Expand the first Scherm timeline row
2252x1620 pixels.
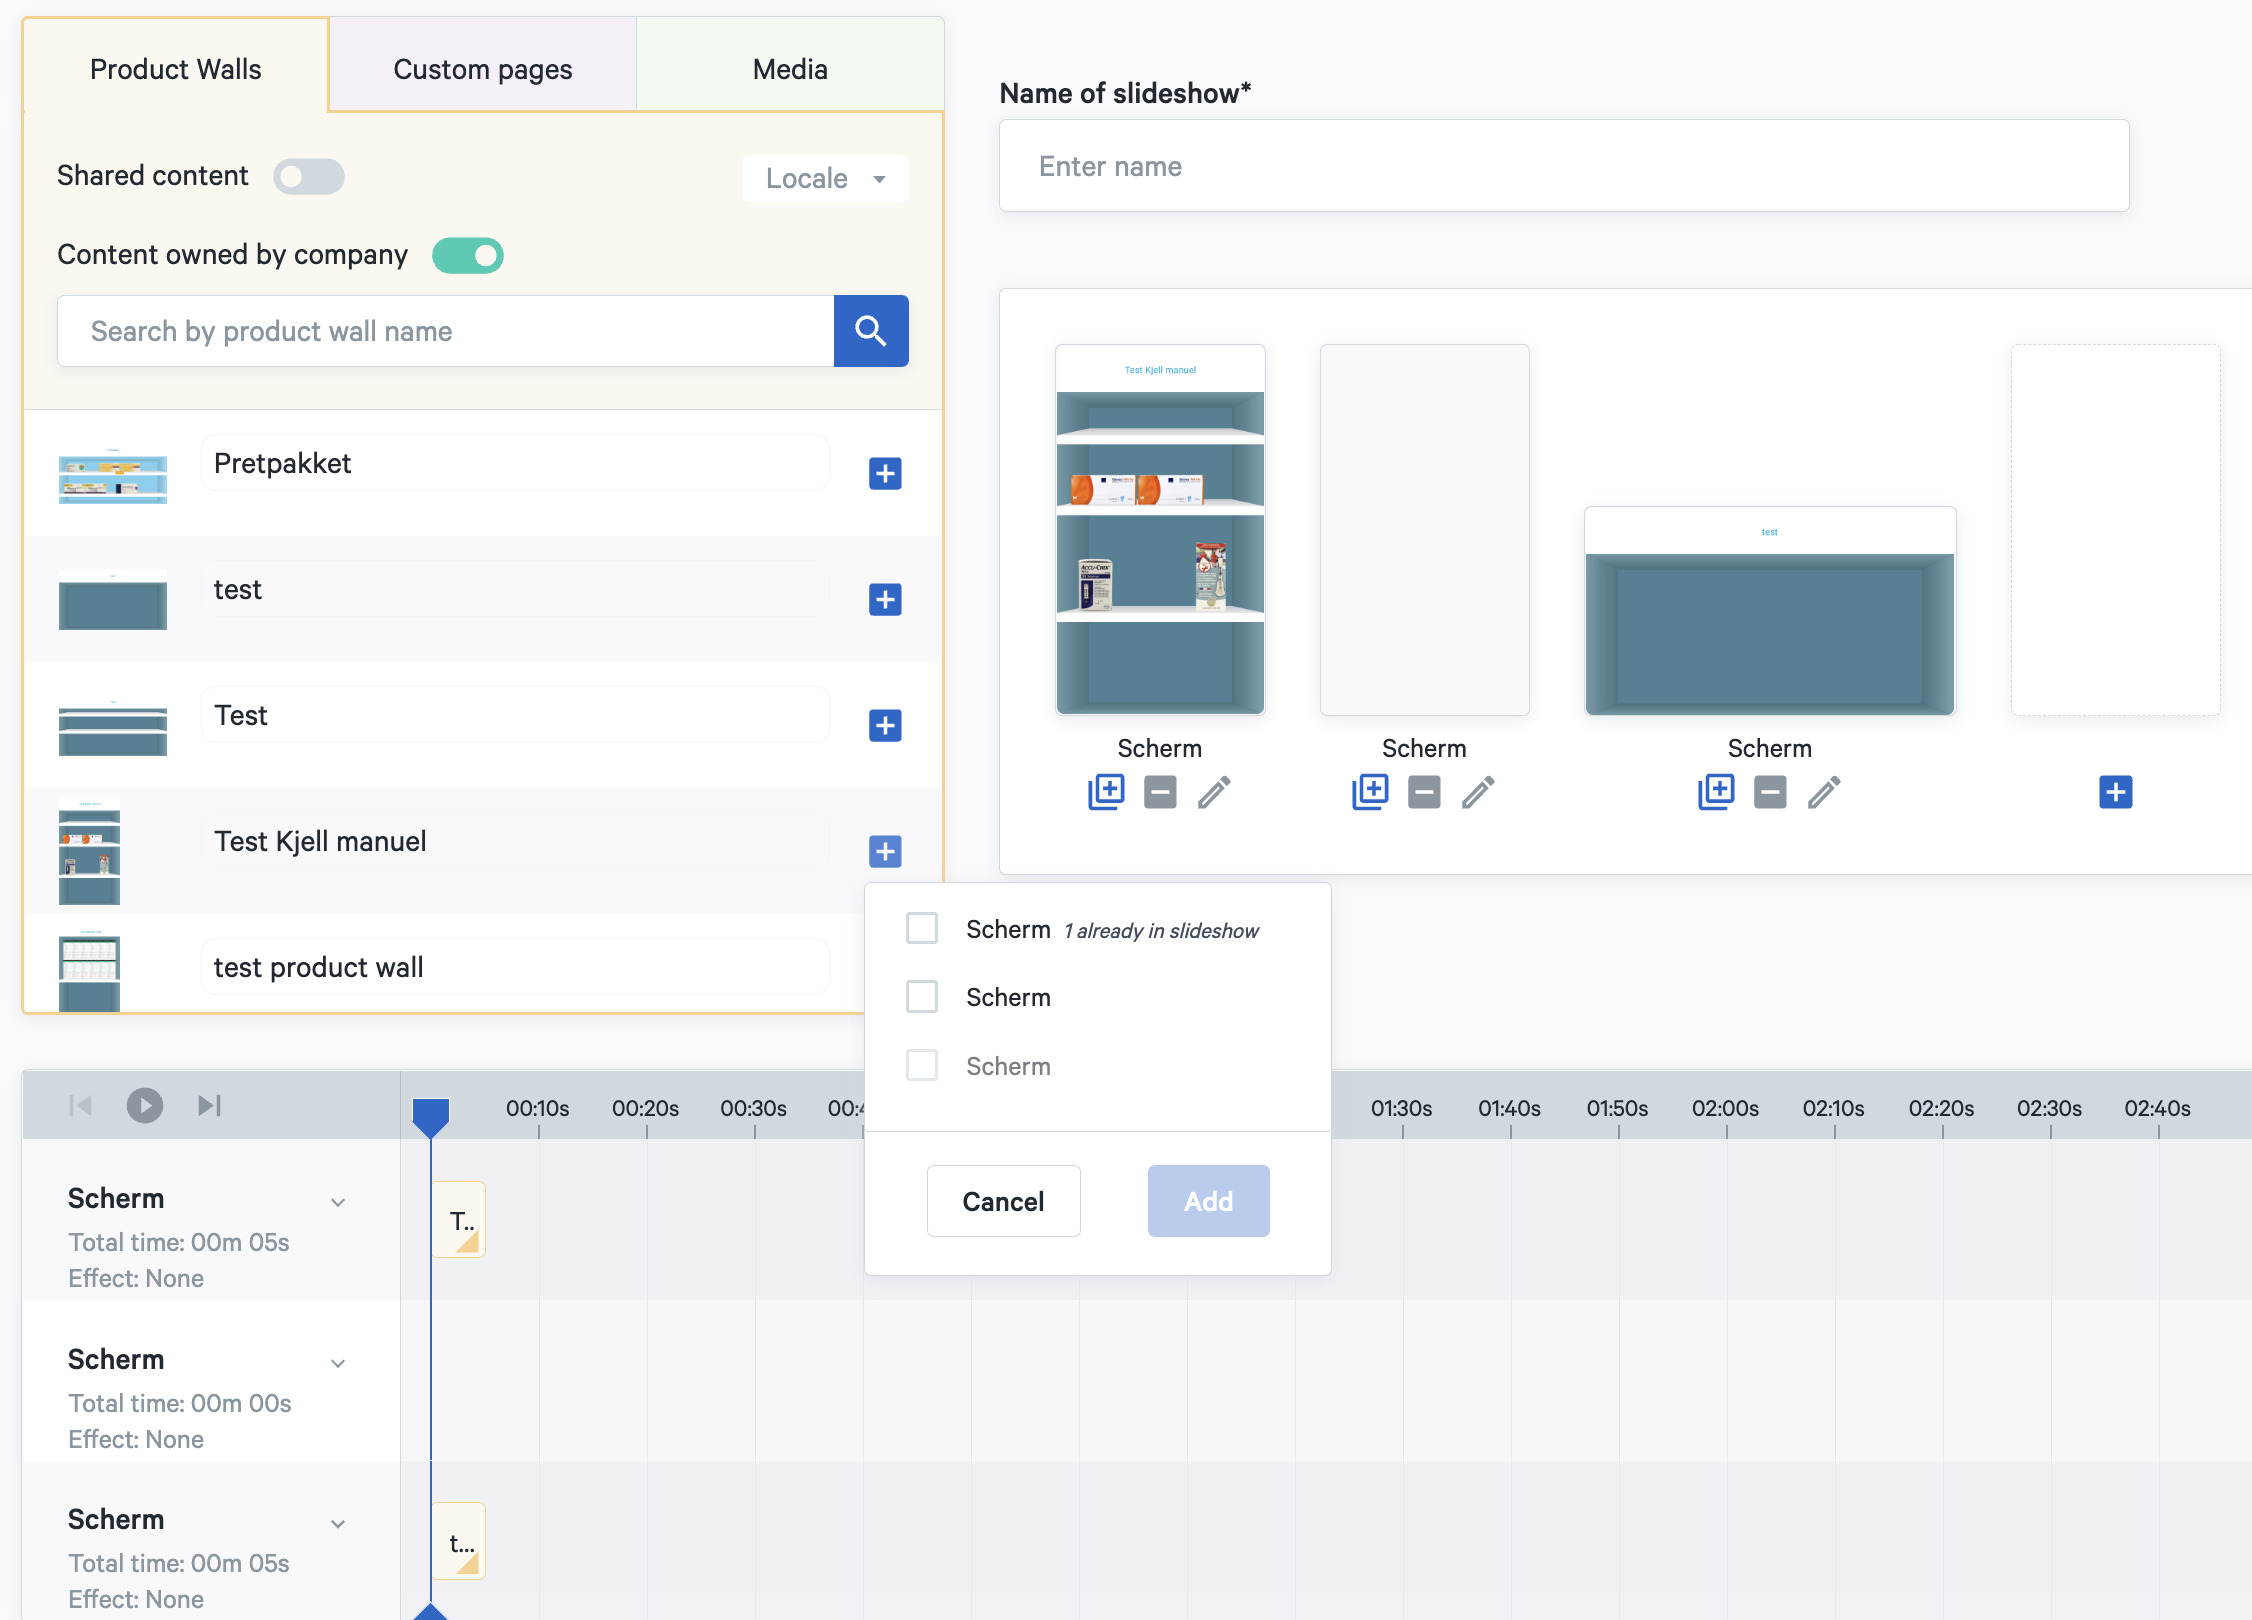click(x=337, y=1199)
